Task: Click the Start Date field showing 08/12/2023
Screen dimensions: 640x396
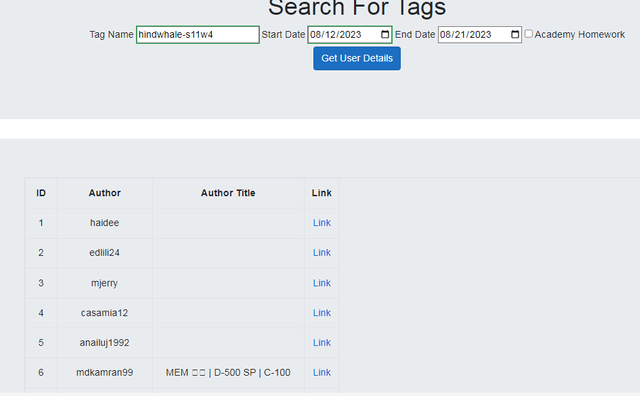Action: [350, 35]
